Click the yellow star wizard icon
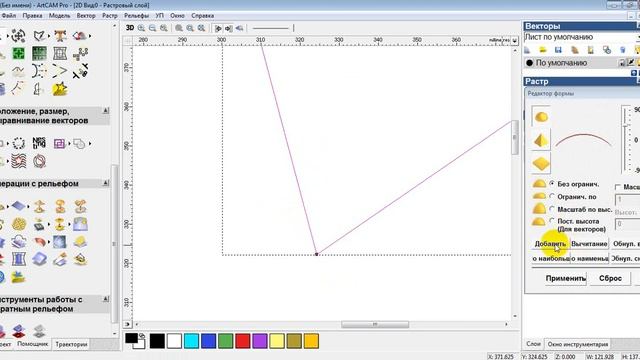This screenshot has width=640, height=360. (x=60, y=89)
